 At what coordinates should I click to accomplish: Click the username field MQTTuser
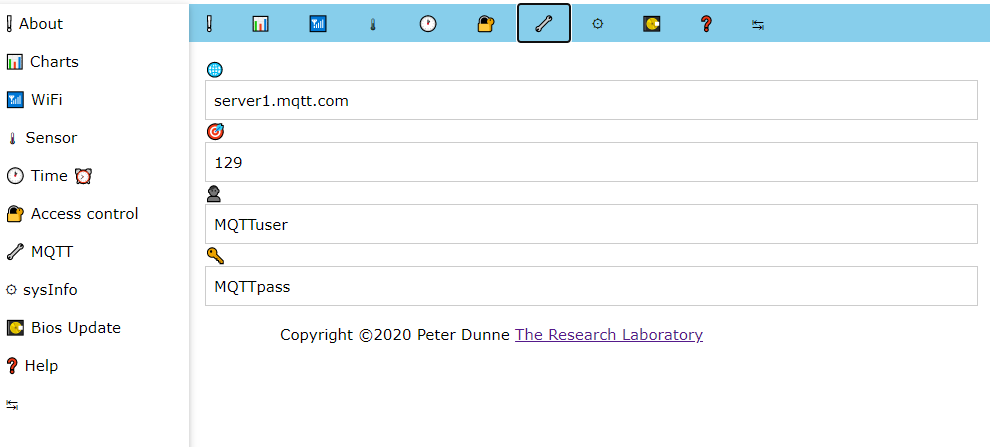(591, 224)
